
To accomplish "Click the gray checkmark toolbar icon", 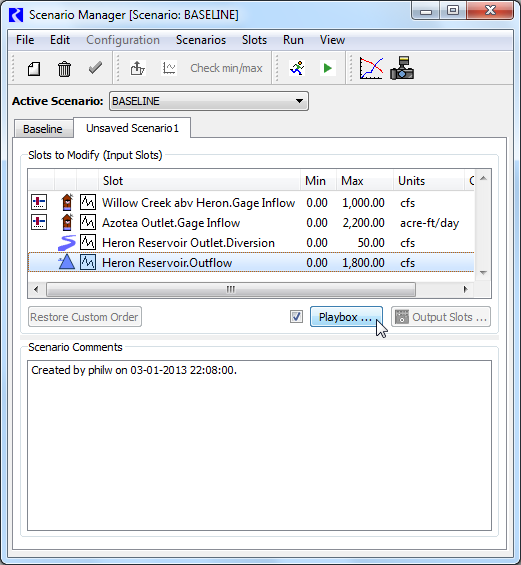I will tap(95, 68).
